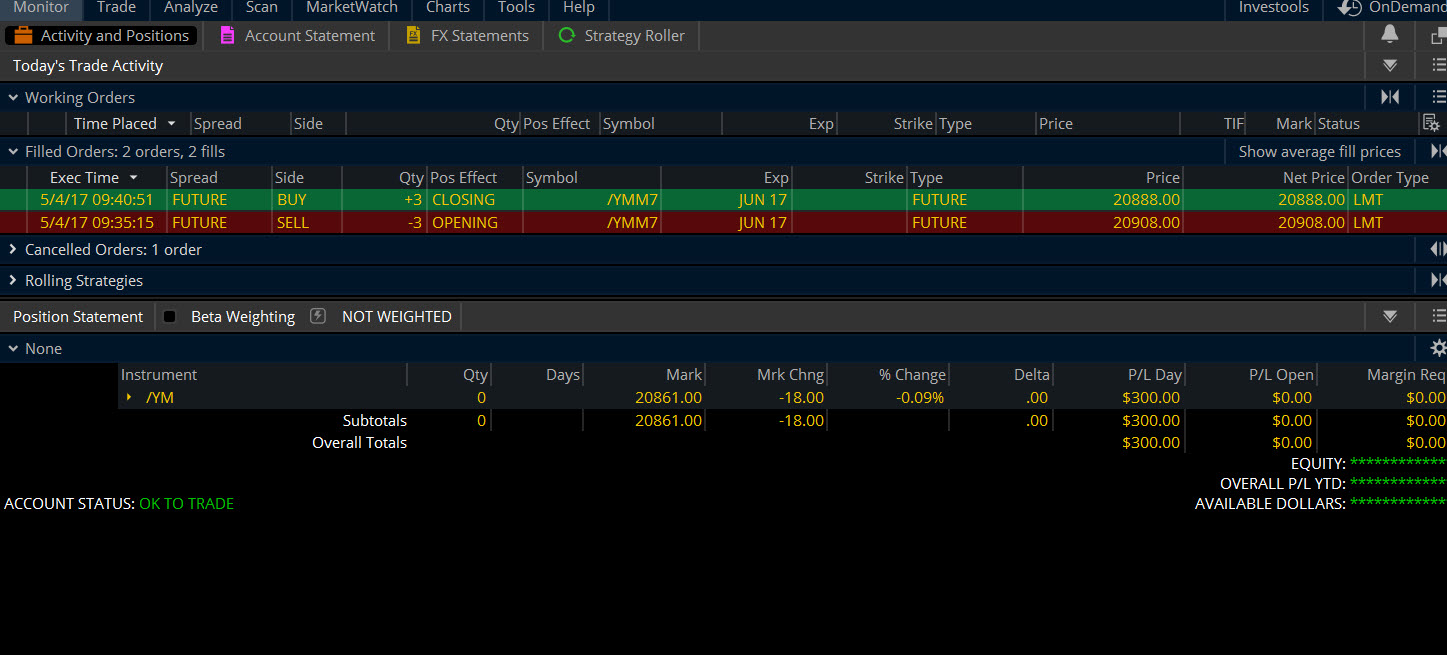1447x655 pixels.
Task: Click the OnDemand clock icon
Action: pyautogui.click(x=1349, y=8)
